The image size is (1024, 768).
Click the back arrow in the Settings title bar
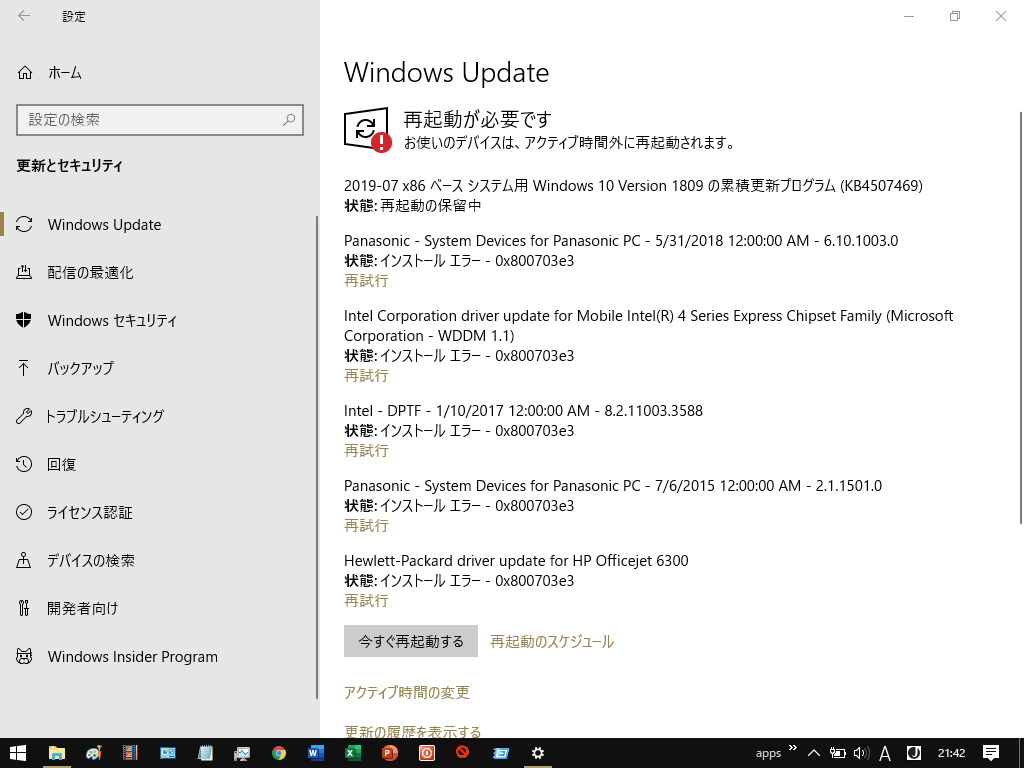click(24, 16)
